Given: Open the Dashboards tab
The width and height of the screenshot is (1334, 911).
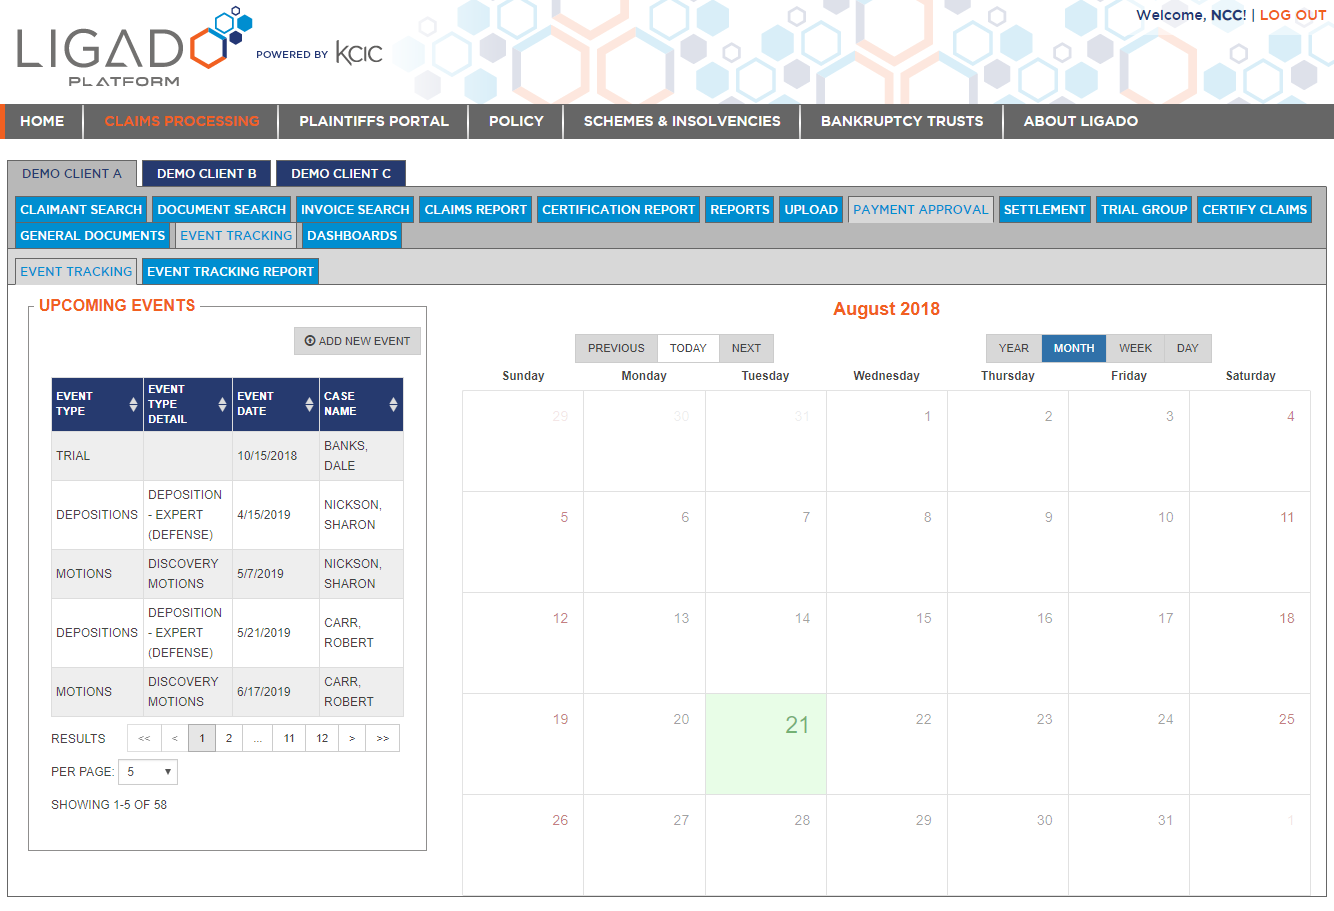Looking at the screenshot, I should (x=352, y=235).
